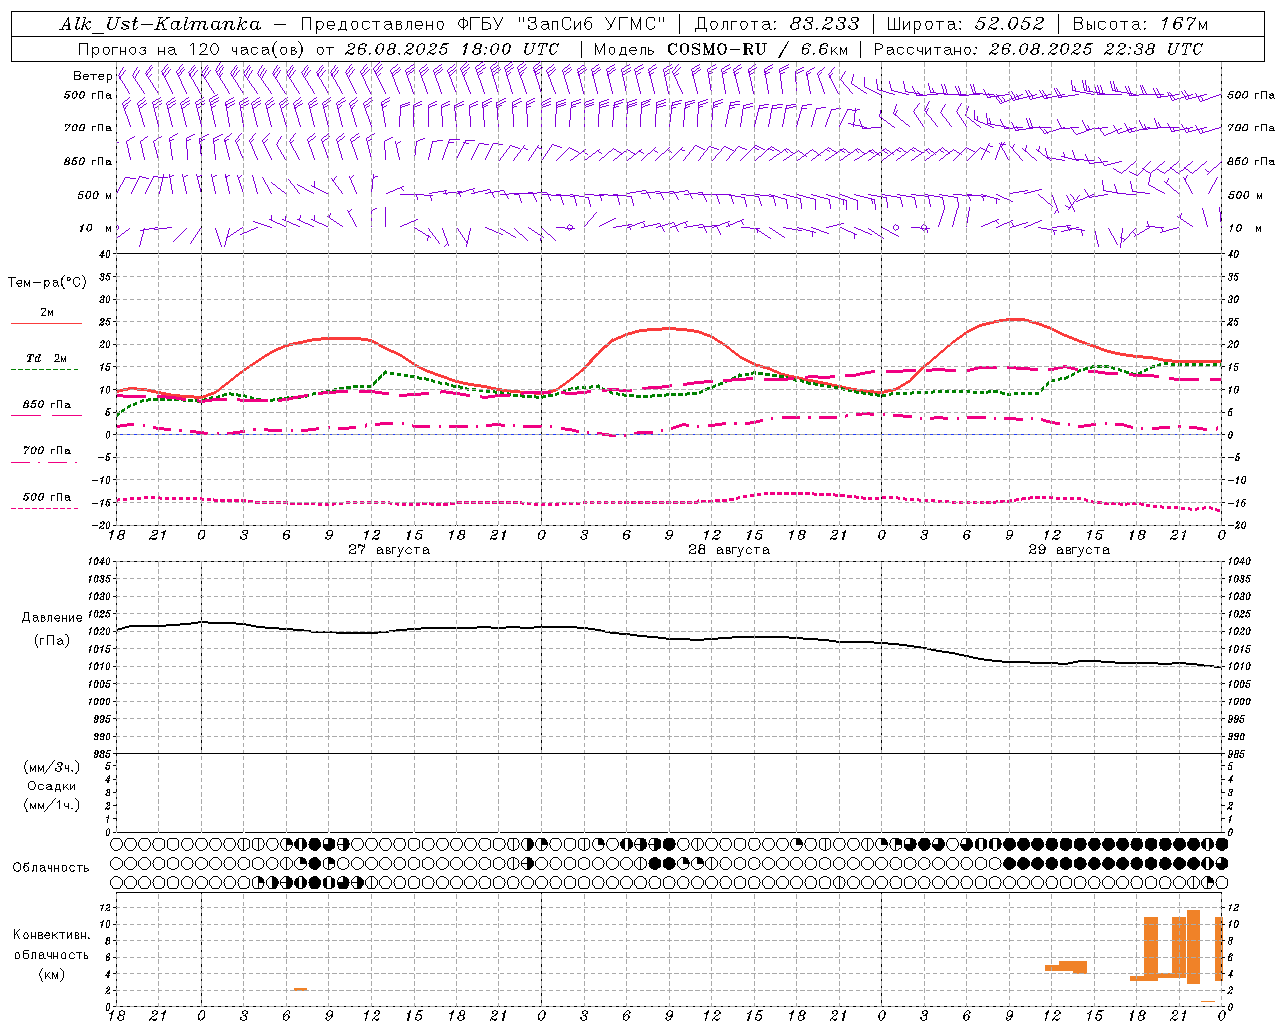The height and width of the screenshot is (1024, 1280).
Task: Click 'Прогноз на 120 часа(ов)' forecast header
Action: click(x=193, y=49)
